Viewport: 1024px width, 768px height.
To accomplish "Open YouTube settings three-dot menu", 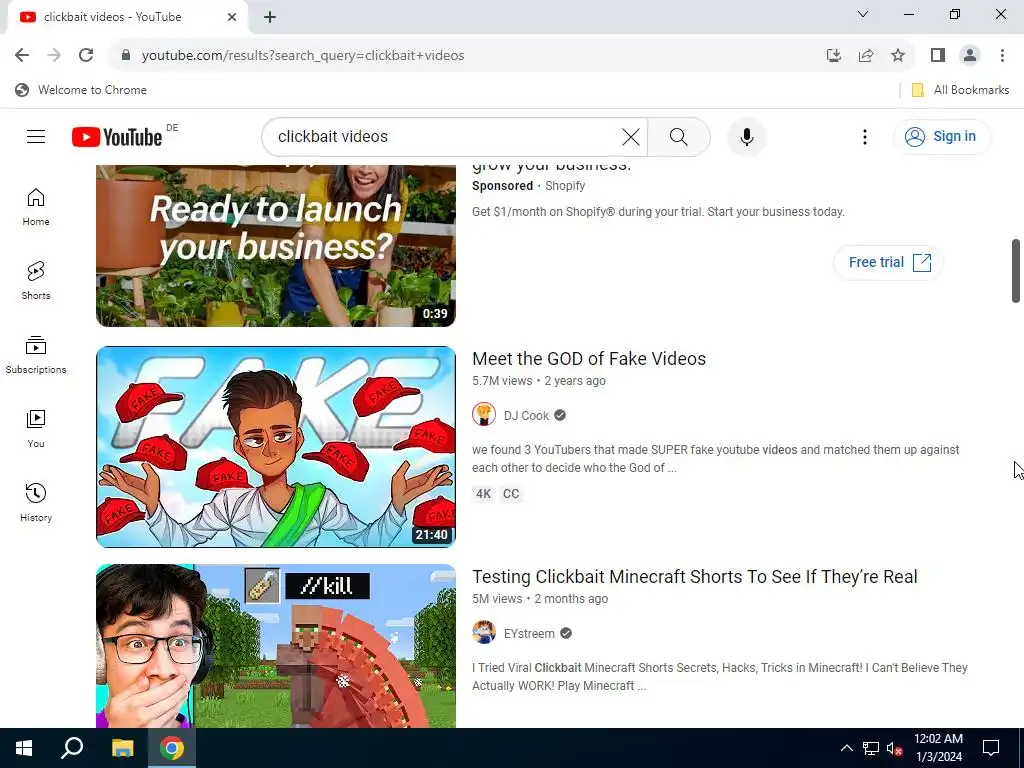I will point(865,136).
